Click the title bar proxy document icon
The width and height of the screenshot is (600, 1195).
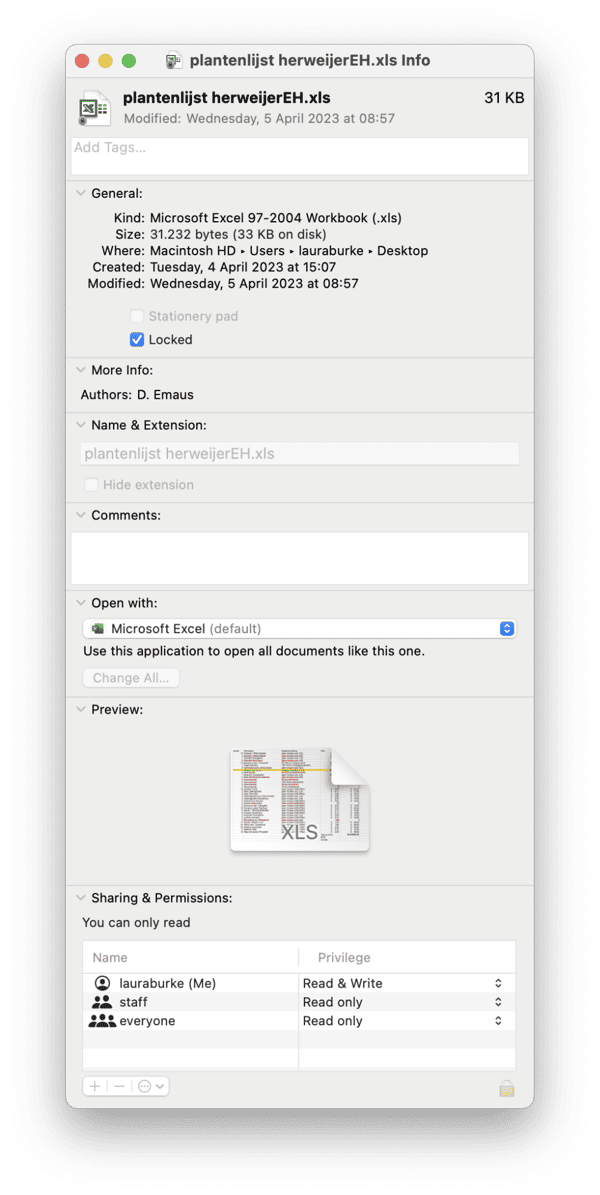173,60
